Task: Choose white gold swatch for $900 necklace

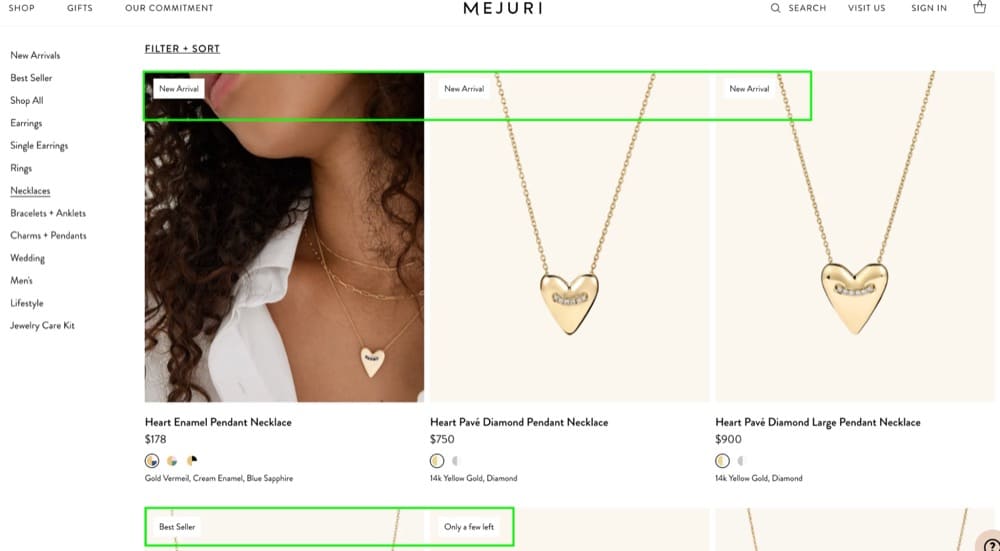Action: (742, 461)
